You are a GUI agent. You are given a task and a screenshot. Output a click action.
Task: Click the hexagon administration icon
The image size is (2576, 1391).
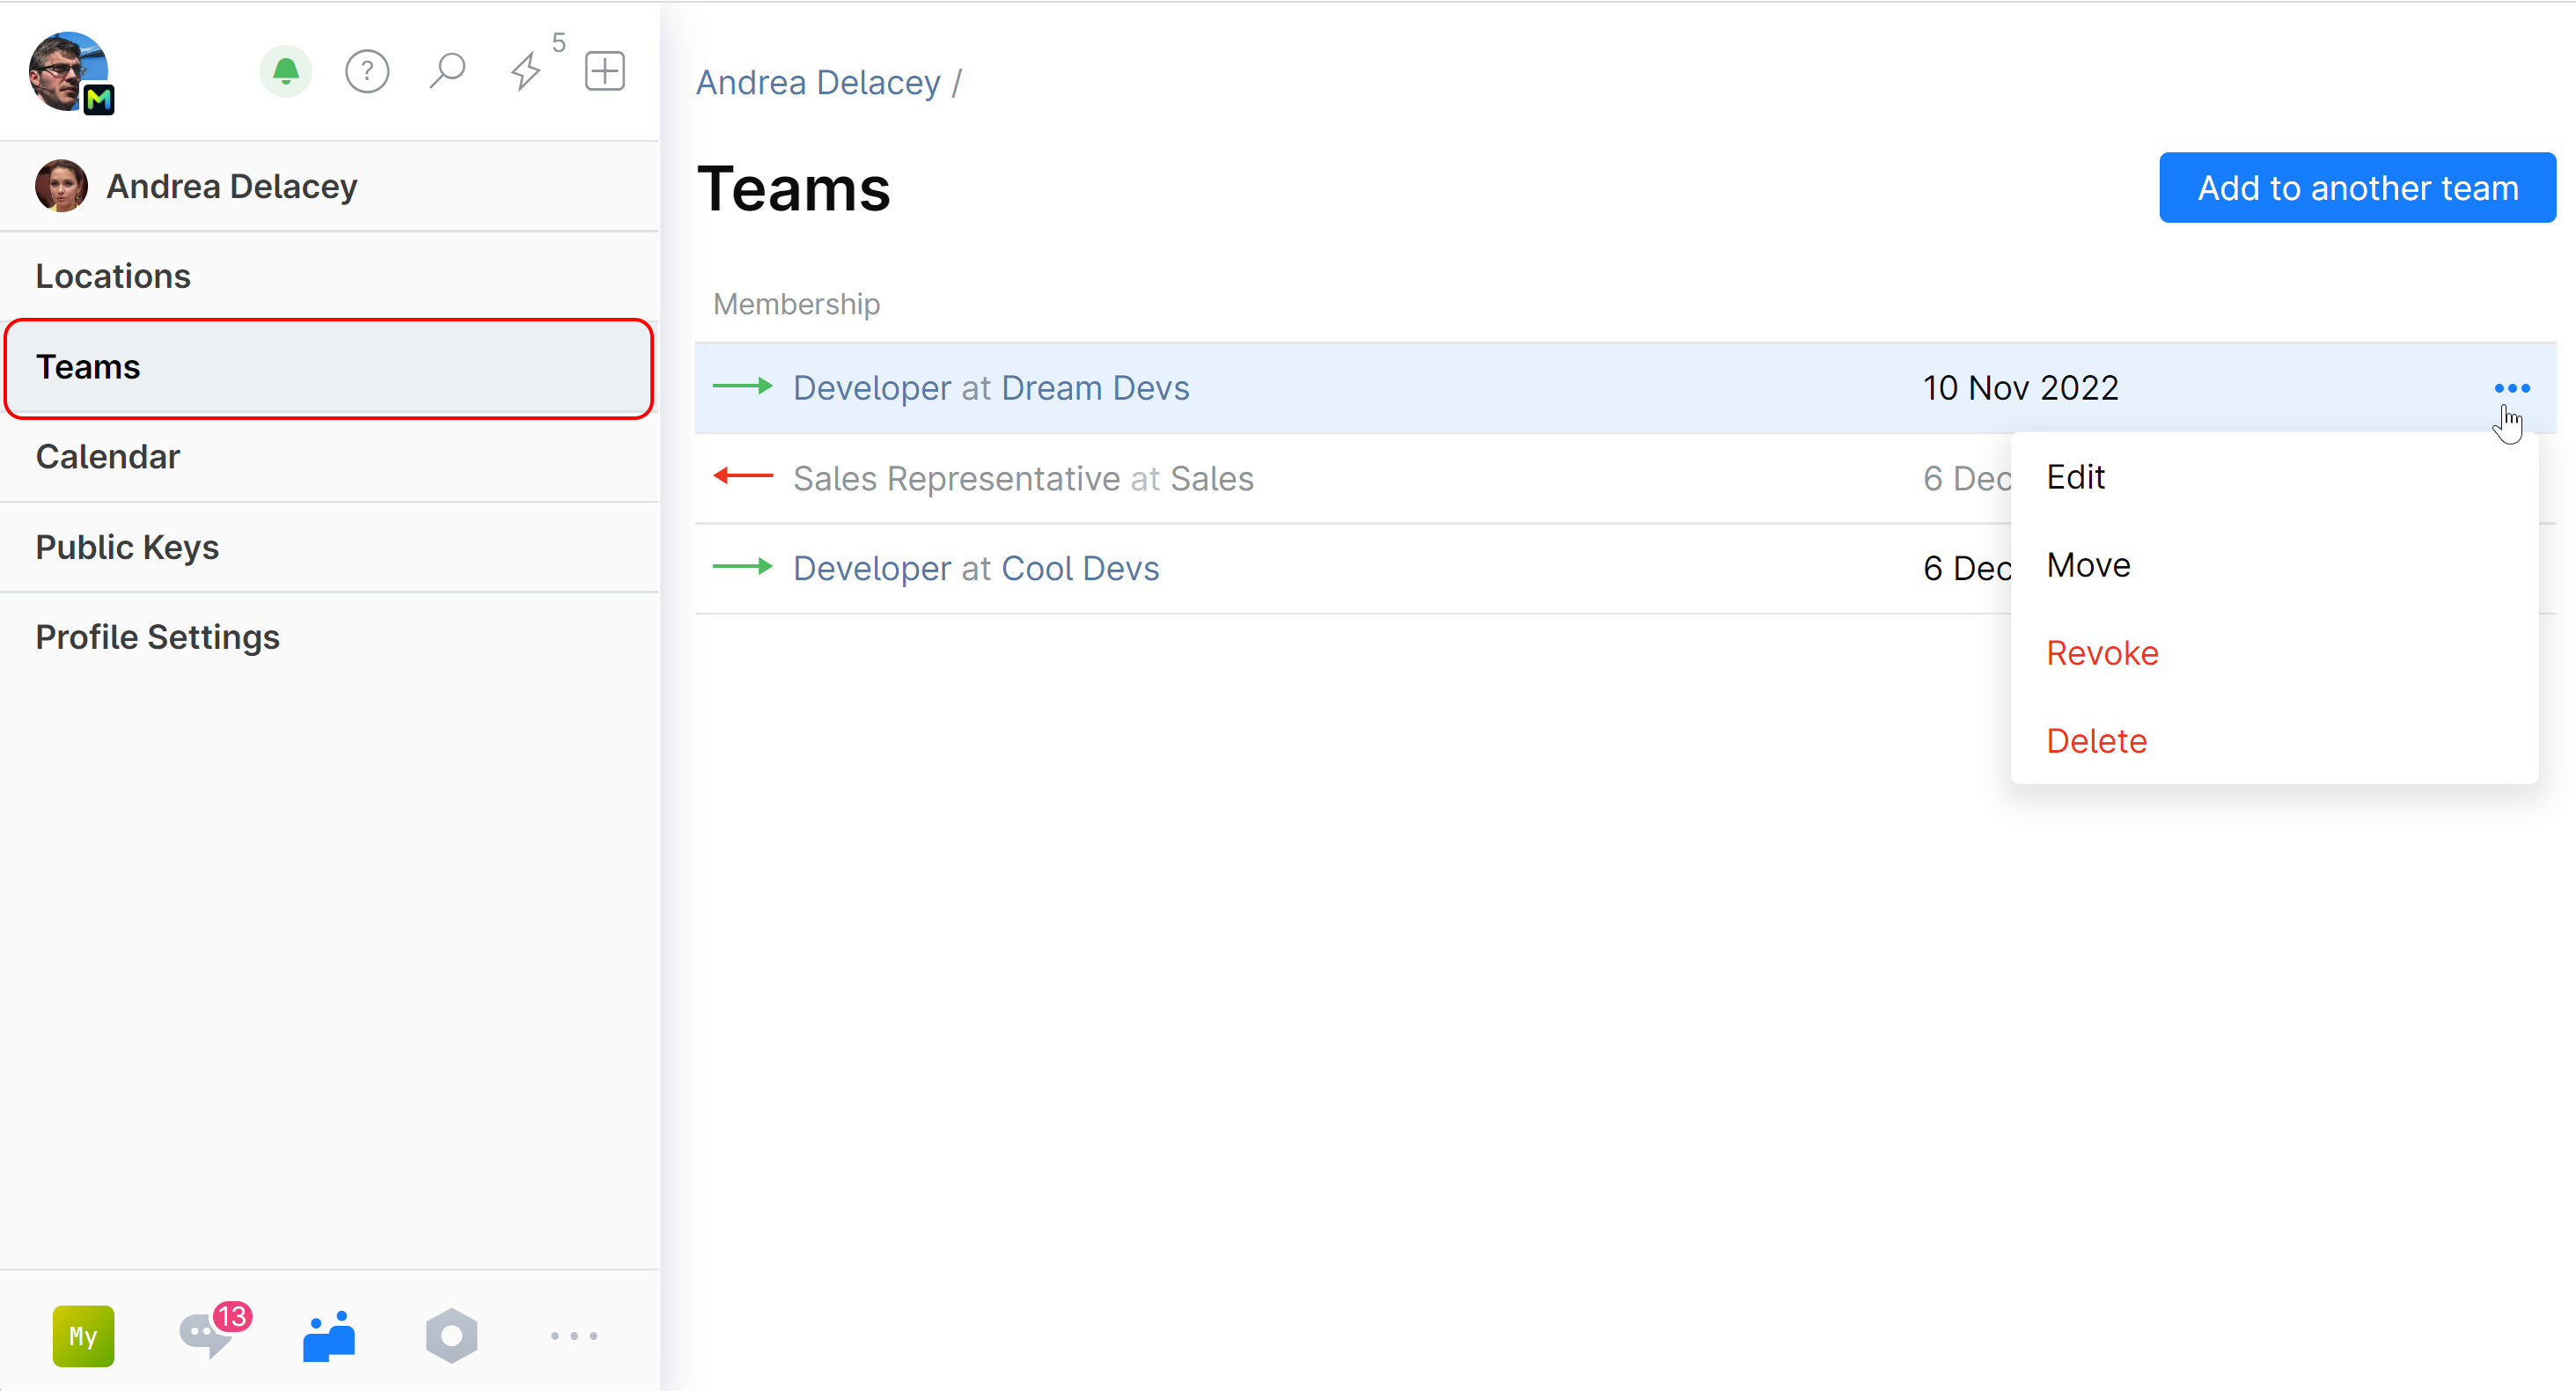(451, 1335)
